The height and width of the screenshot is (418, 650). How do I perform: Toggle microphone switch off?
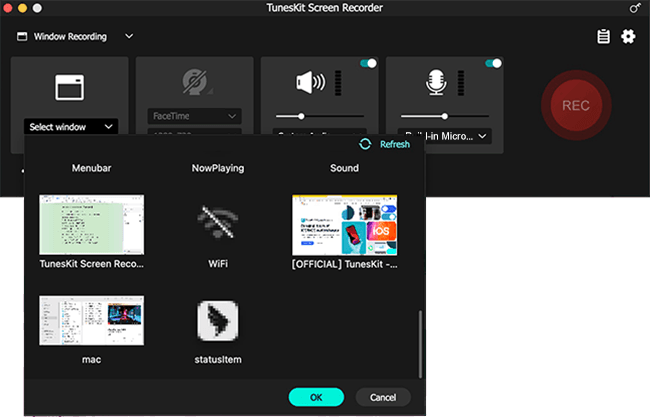point(493,63)
